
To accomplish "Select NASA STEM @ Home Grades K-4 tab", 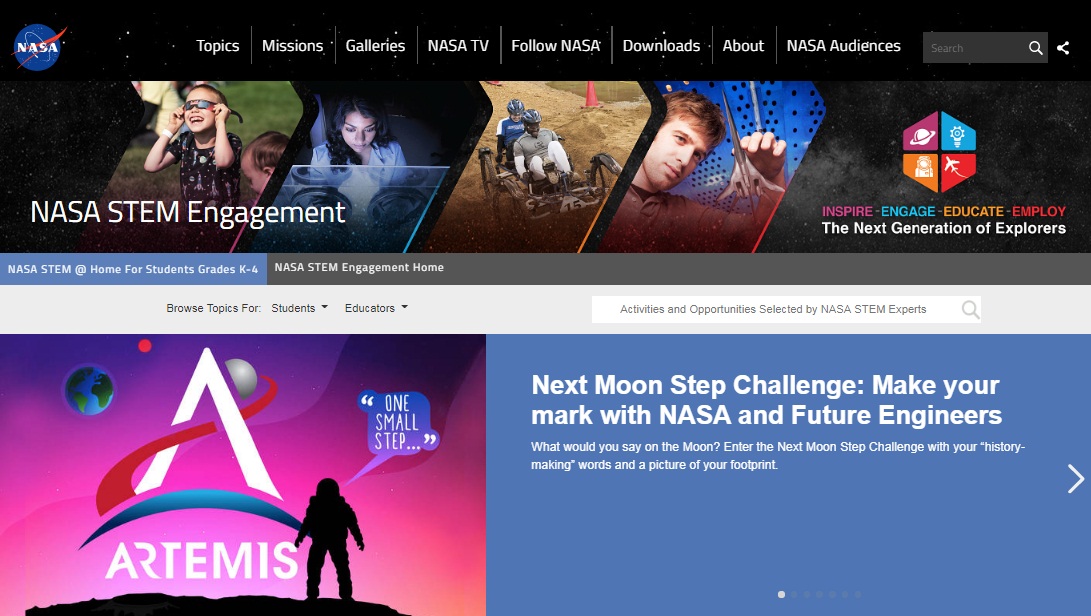I will [133, 269].
